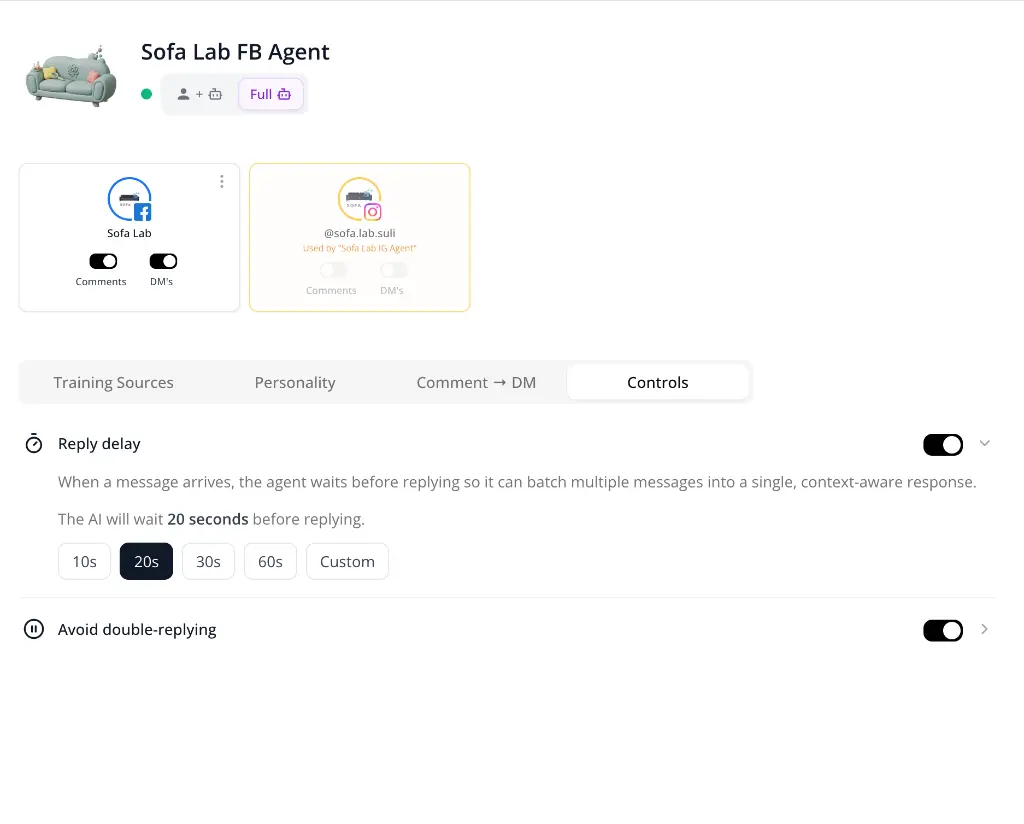
Task: Disable DM's on the Facebook card
Action: (163, 260)
